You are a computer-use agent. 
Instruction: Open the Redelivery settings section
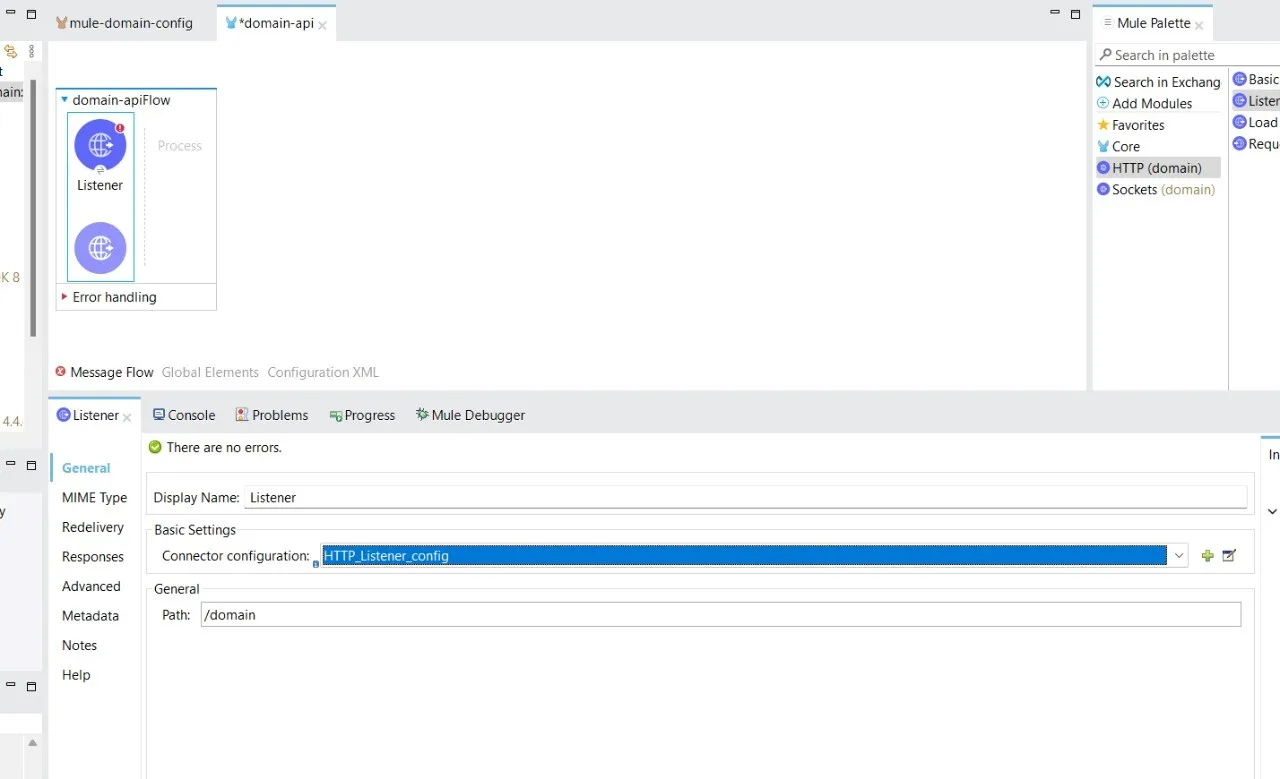(93, 527)
